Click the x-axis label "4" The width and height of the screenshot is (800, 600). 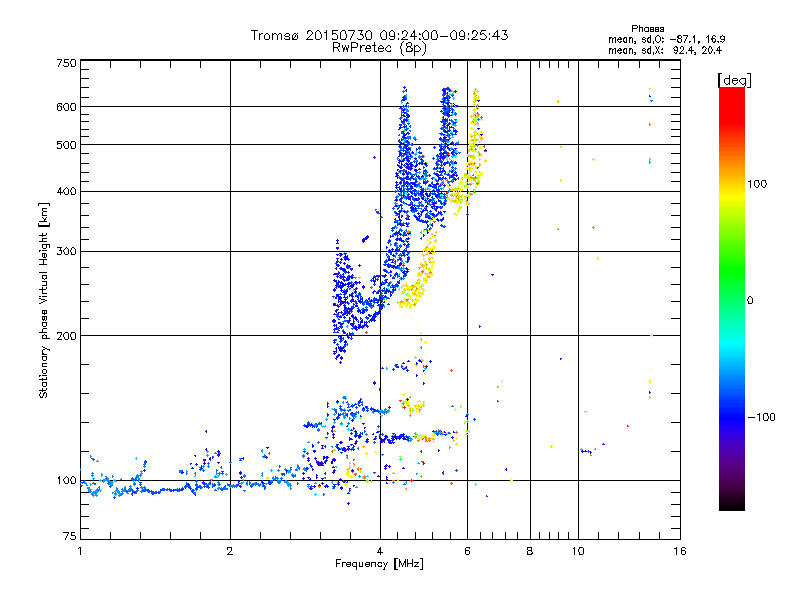click(x=380, y=551)
